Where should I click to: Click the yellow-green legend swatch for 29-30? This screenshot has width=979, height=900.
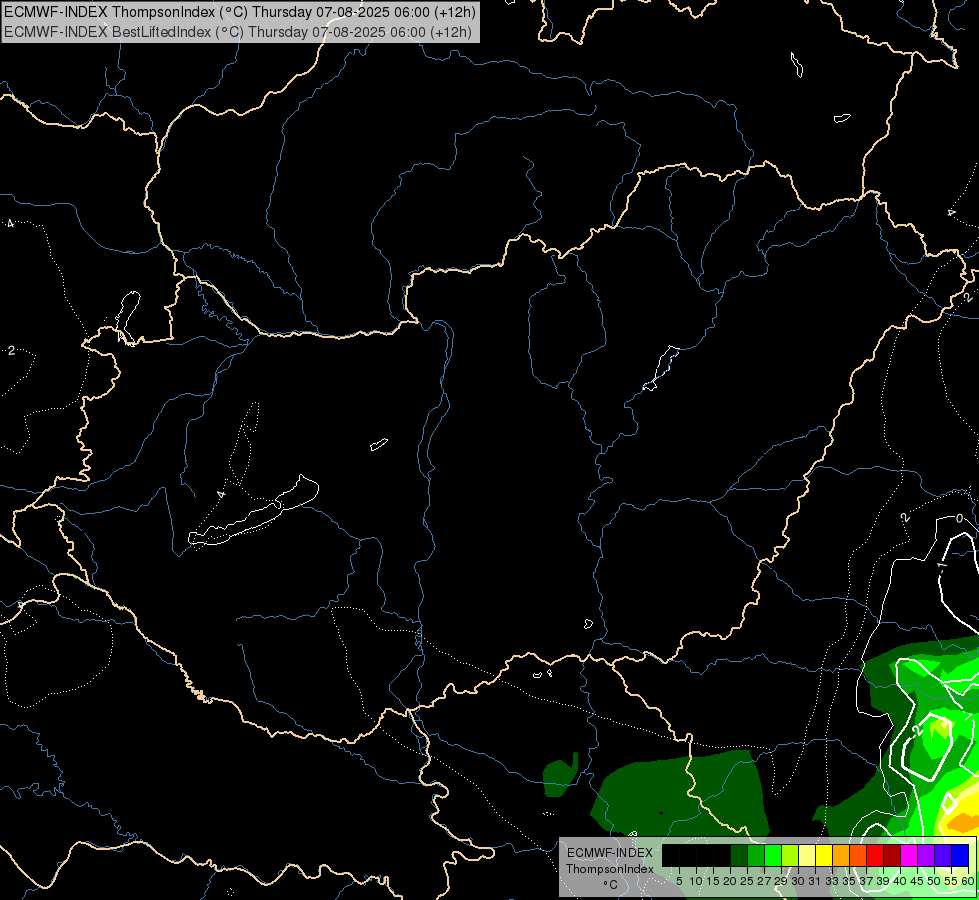(790, 855)
